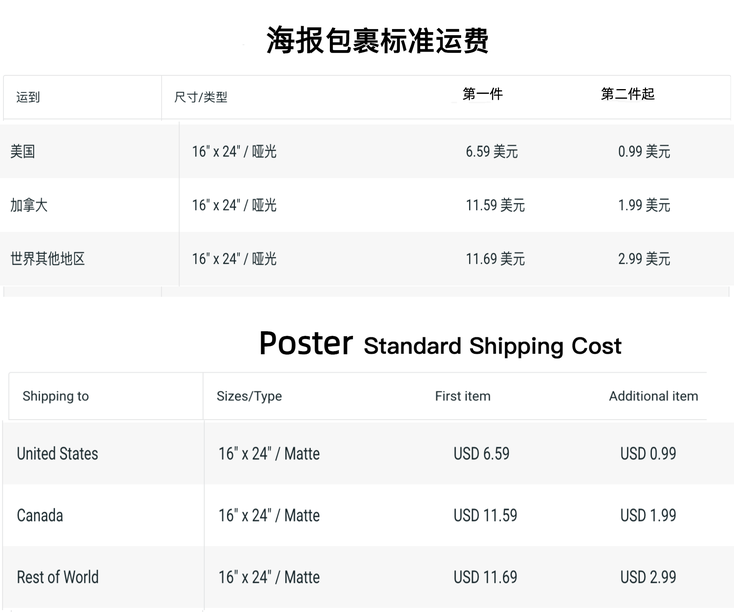This screenshot has width=734, height=612.
Task: Click the Additional item column header
Action: pos(653,396)
